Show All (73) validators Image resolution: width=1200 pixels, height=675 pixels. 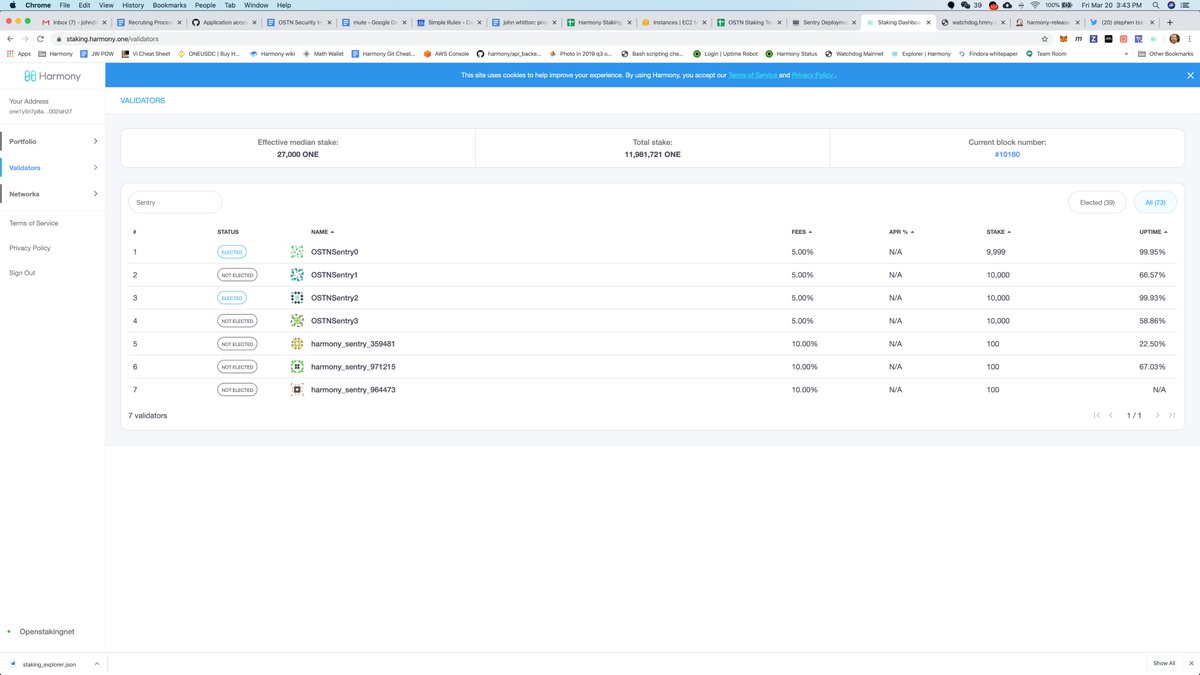coord(1155,202)
